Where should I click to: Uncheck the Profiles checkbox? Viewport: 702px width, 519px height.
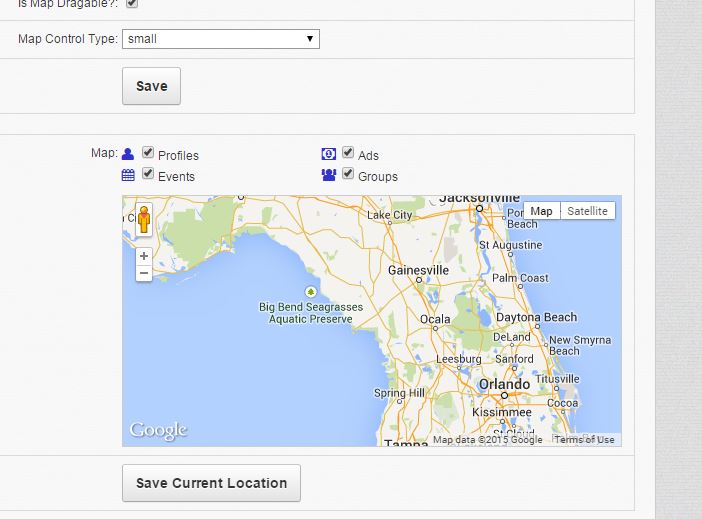(x=148, y=153)
